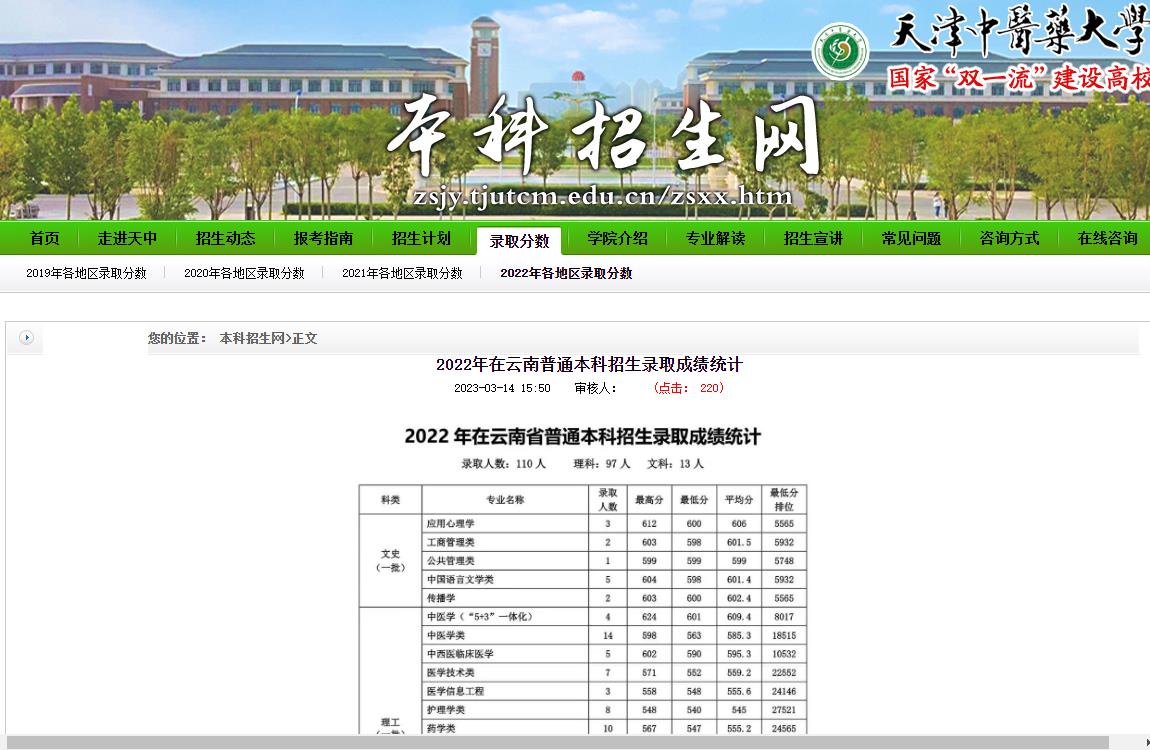Open 2020年各地区录取分数 sub-link
Viewport: 1150px width, 750px height.
(244, 273)
